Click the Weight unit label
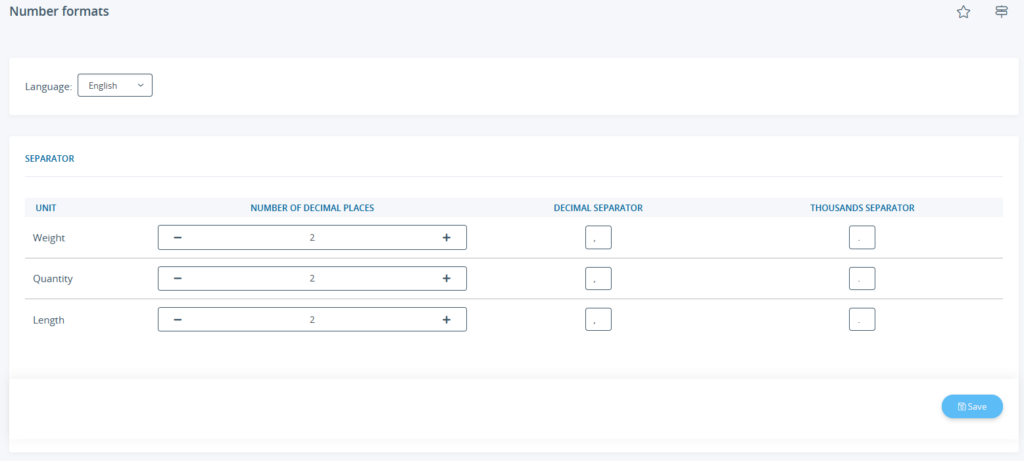Screen dimensions: 1024x461 click(x=49, y=238)
